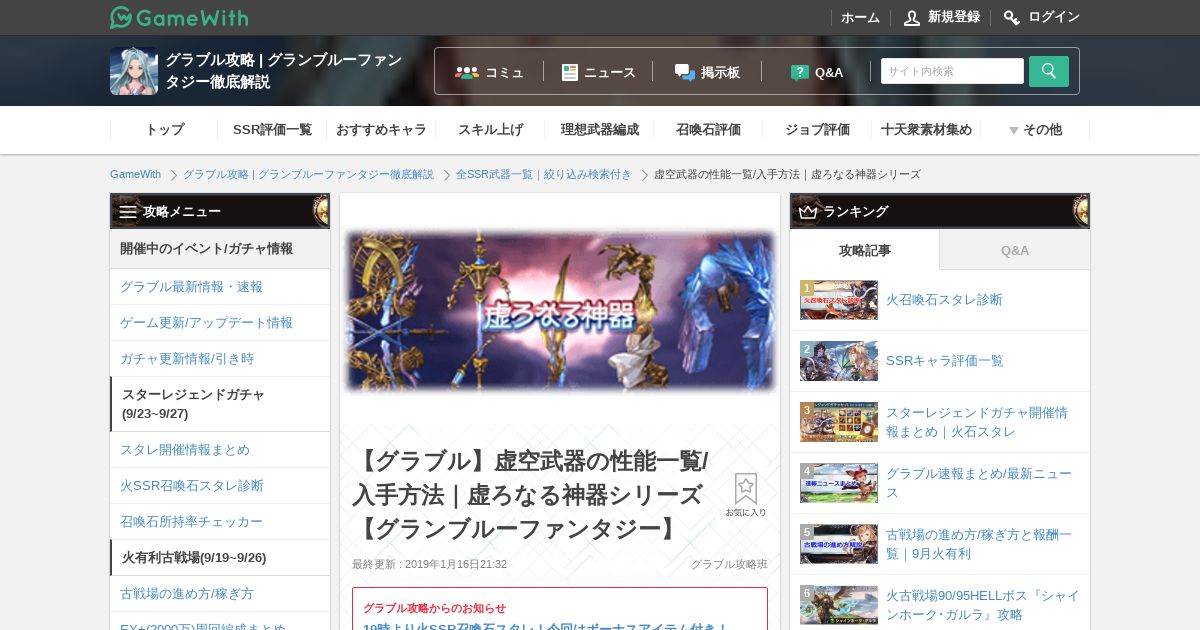
Task: Click the GameWith logo
Action: [x=179, y=17]
